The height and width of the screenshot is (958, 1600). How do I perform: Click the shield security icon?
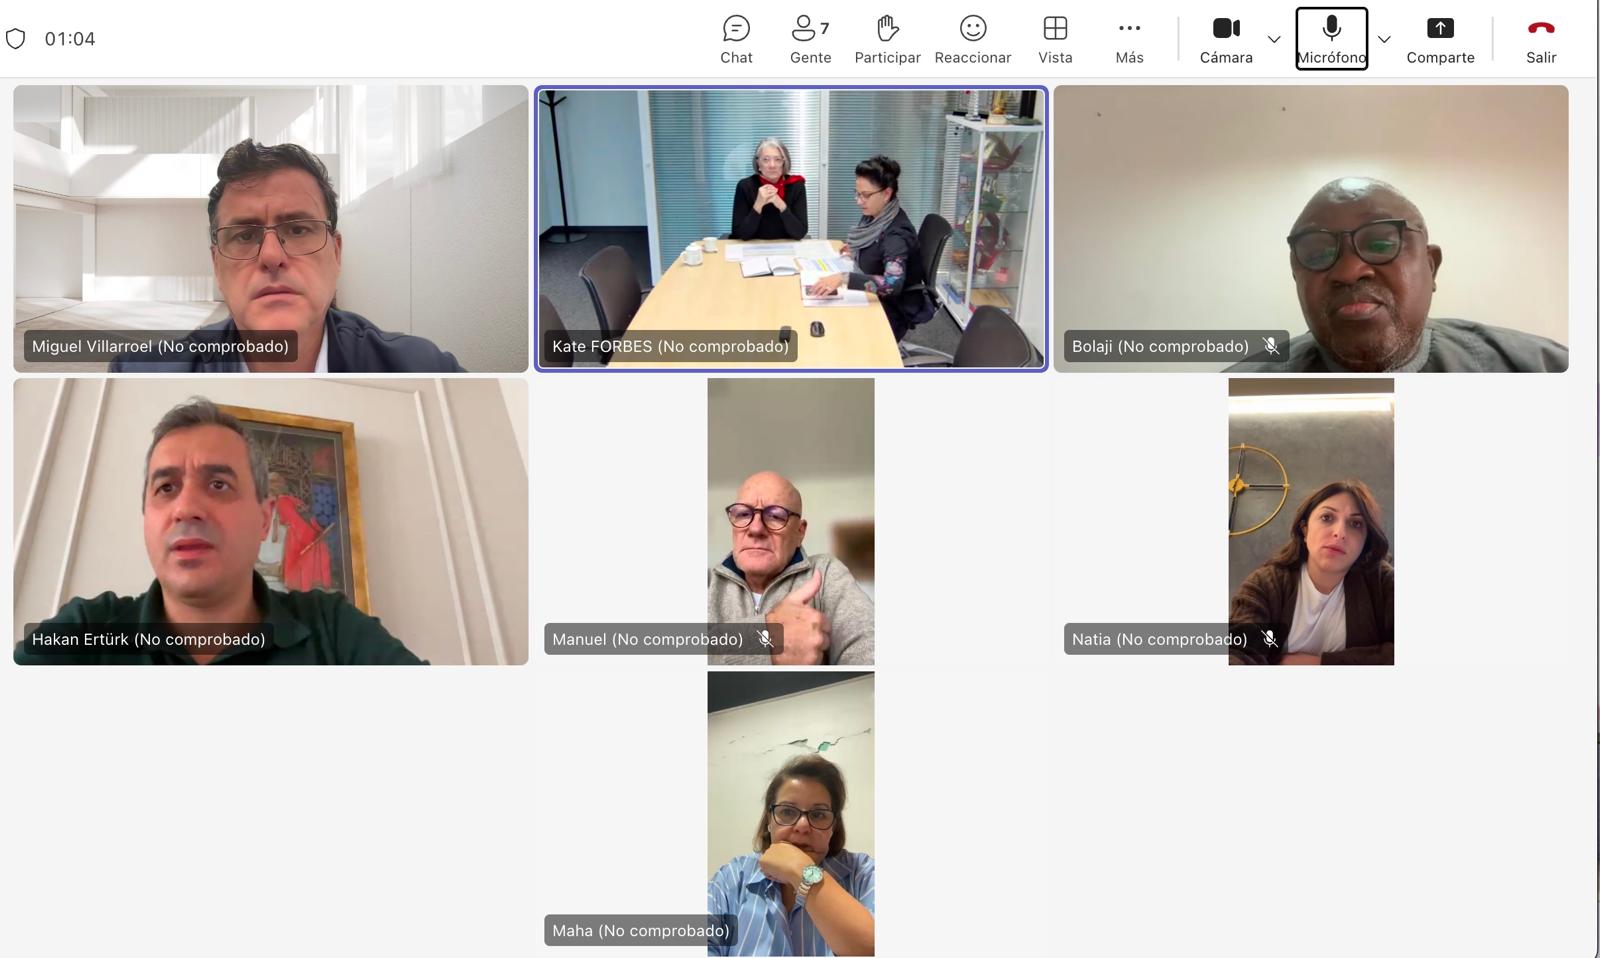[15, 39]
